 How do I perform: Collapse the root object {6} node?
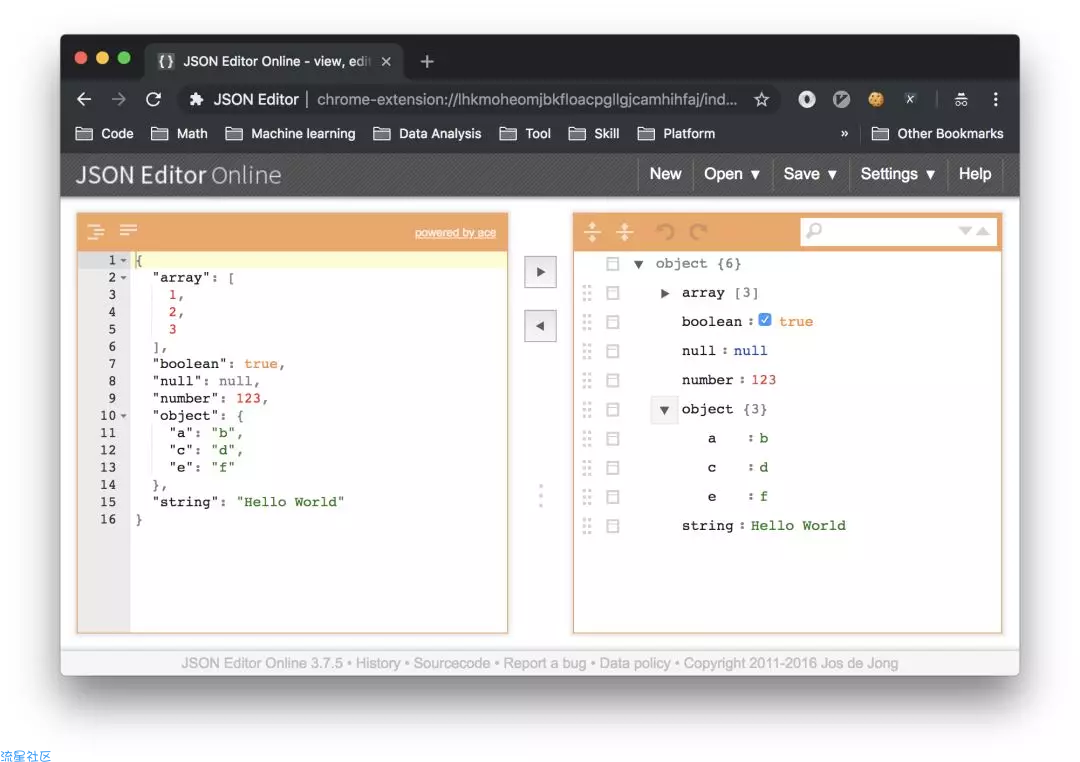tap(638, 264)
